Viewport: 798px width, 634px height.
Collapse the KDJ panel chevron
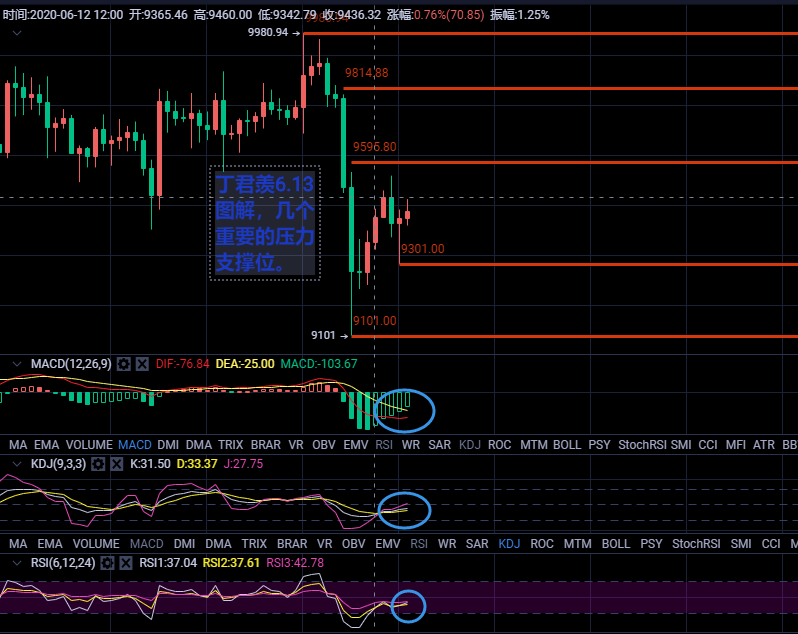(x=17, y=464)
